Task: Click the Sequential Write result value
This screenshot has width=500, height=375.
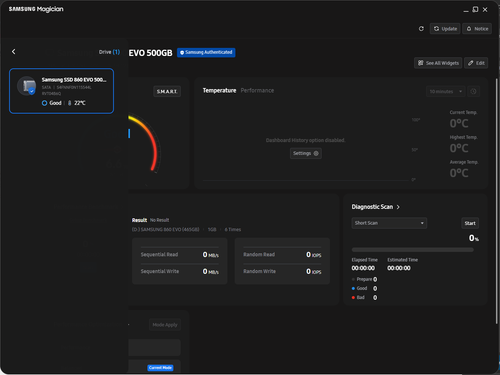Action: point(211,271)
